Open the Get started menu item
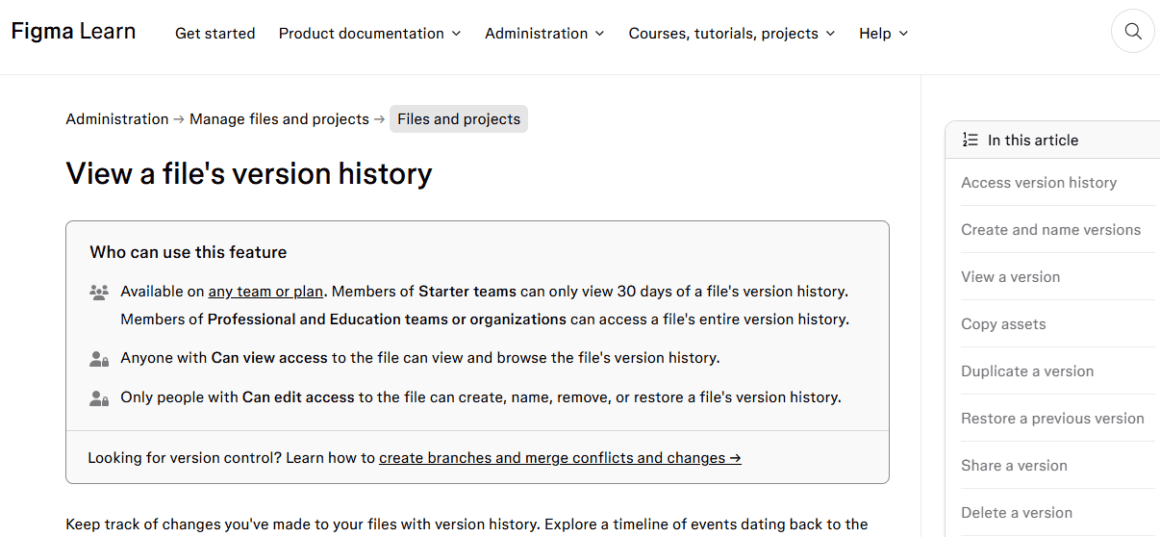The image size is (1160, 537). [x=215, y=33]
